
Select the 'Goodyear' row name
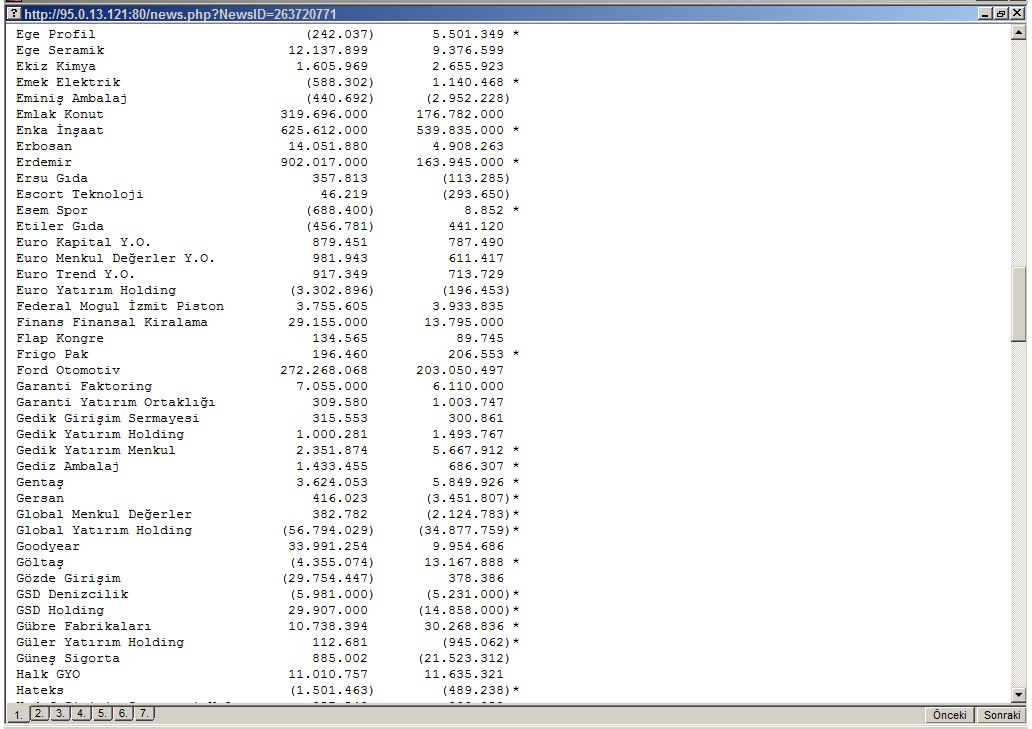click(48, 547)
